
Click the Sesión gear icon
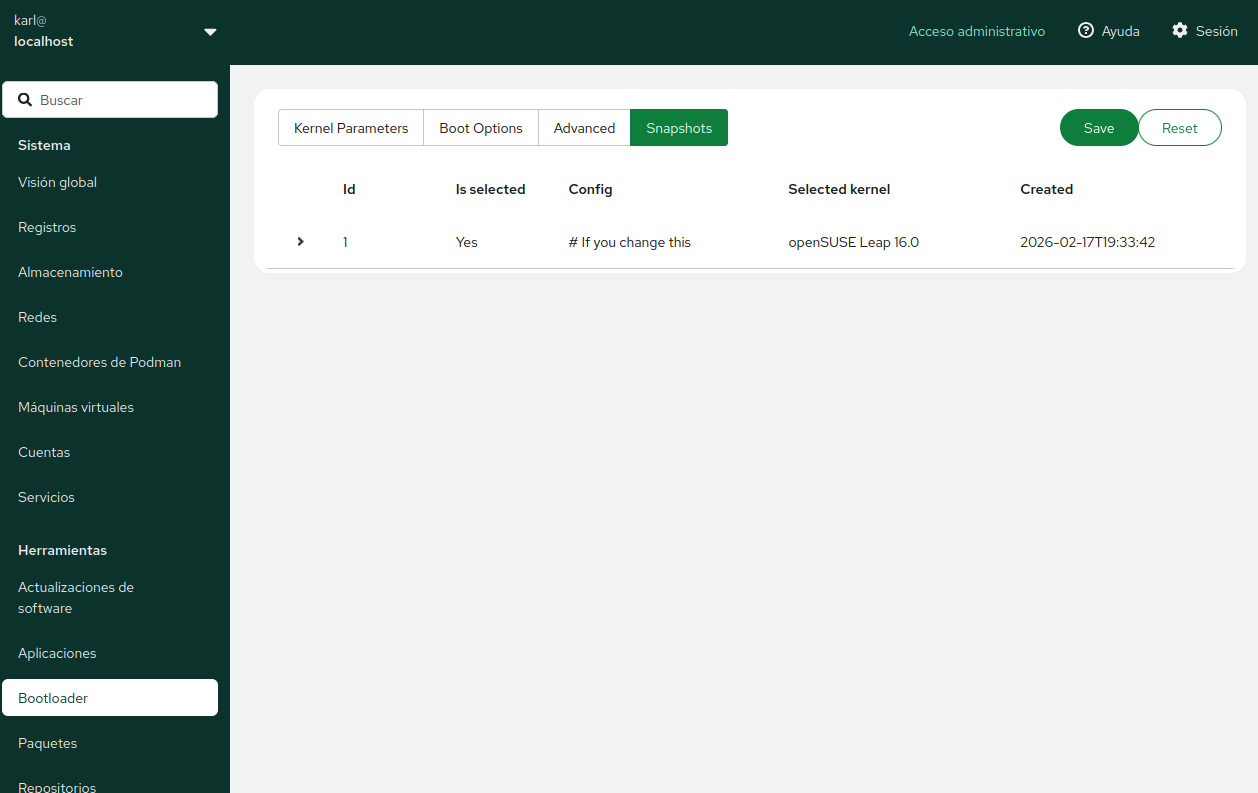pyautogui.click(x=1180, y=31)
